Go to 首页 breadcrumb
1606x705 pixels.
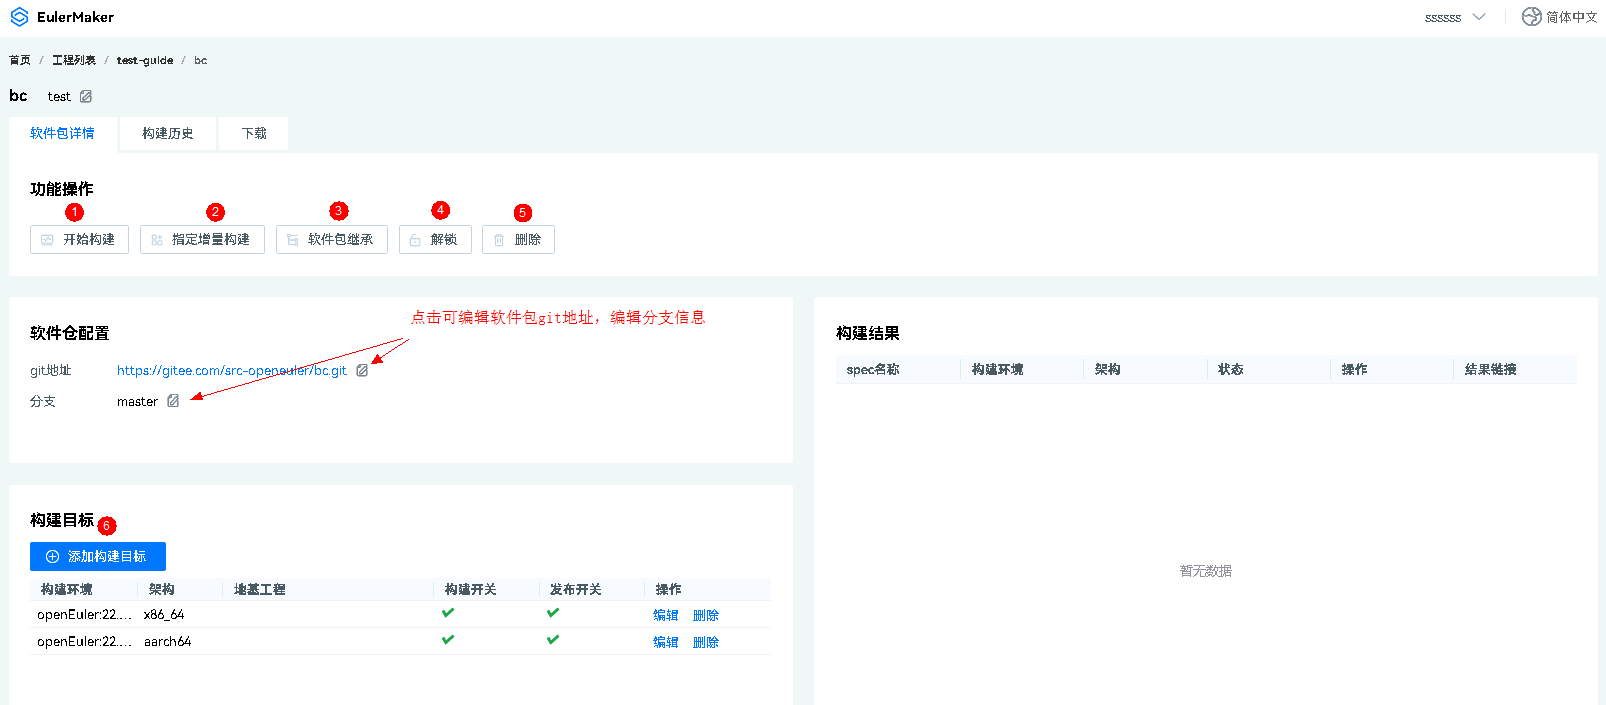pyautogui.click(x=20, y=60)
